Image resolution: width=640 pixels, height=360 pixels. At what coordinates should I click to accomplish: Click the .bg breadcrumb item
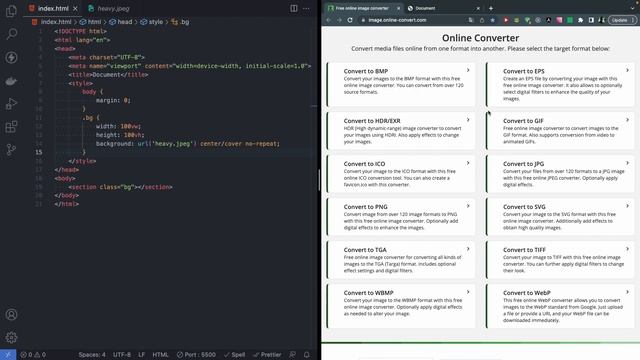(180, 22)
